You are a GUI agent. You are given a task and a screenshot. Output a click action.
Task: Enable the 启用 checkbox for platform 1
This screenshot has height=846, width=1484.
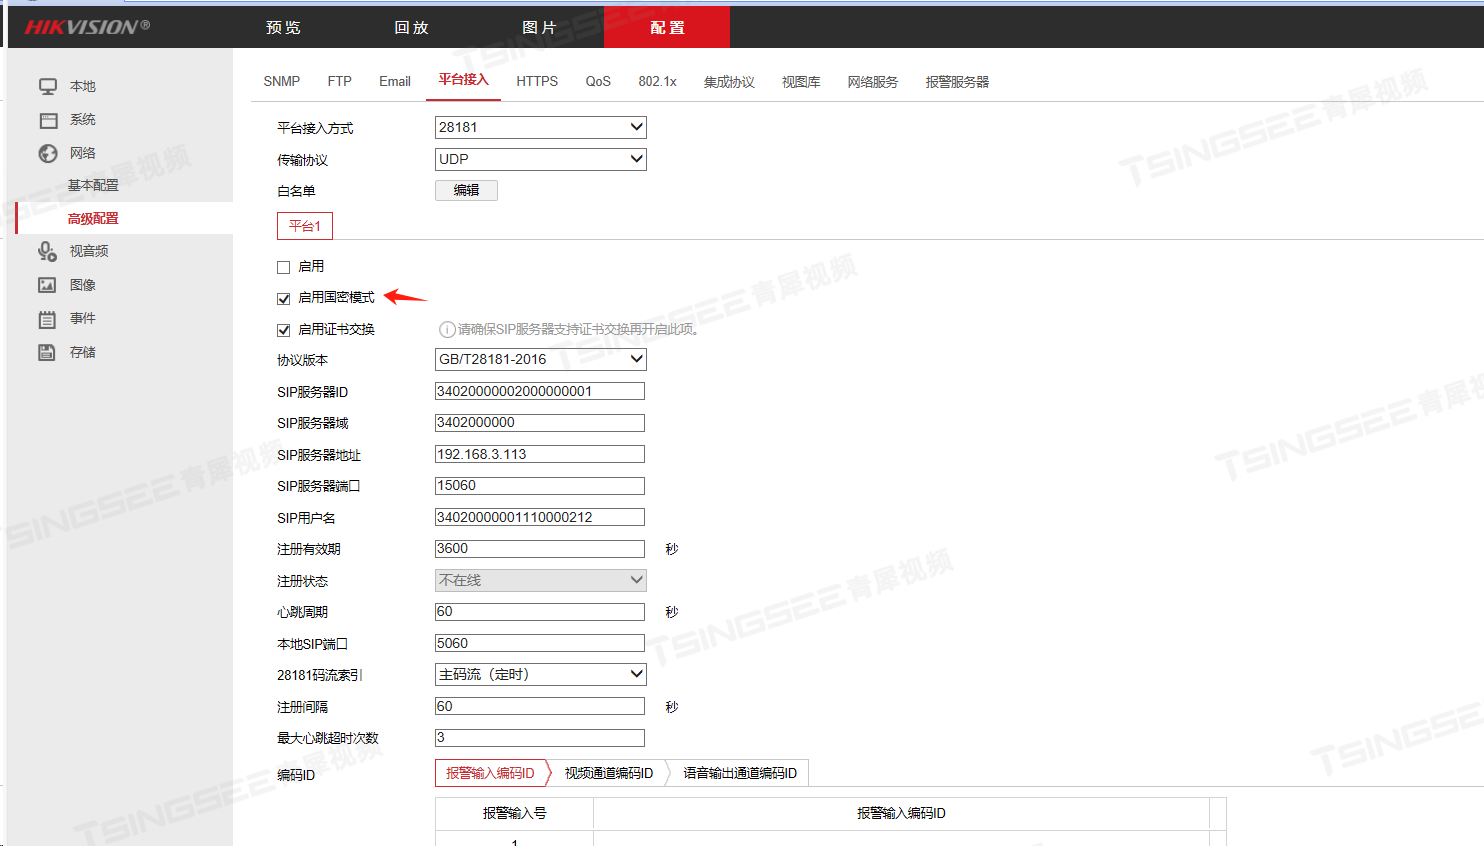(x=284, y=267)
